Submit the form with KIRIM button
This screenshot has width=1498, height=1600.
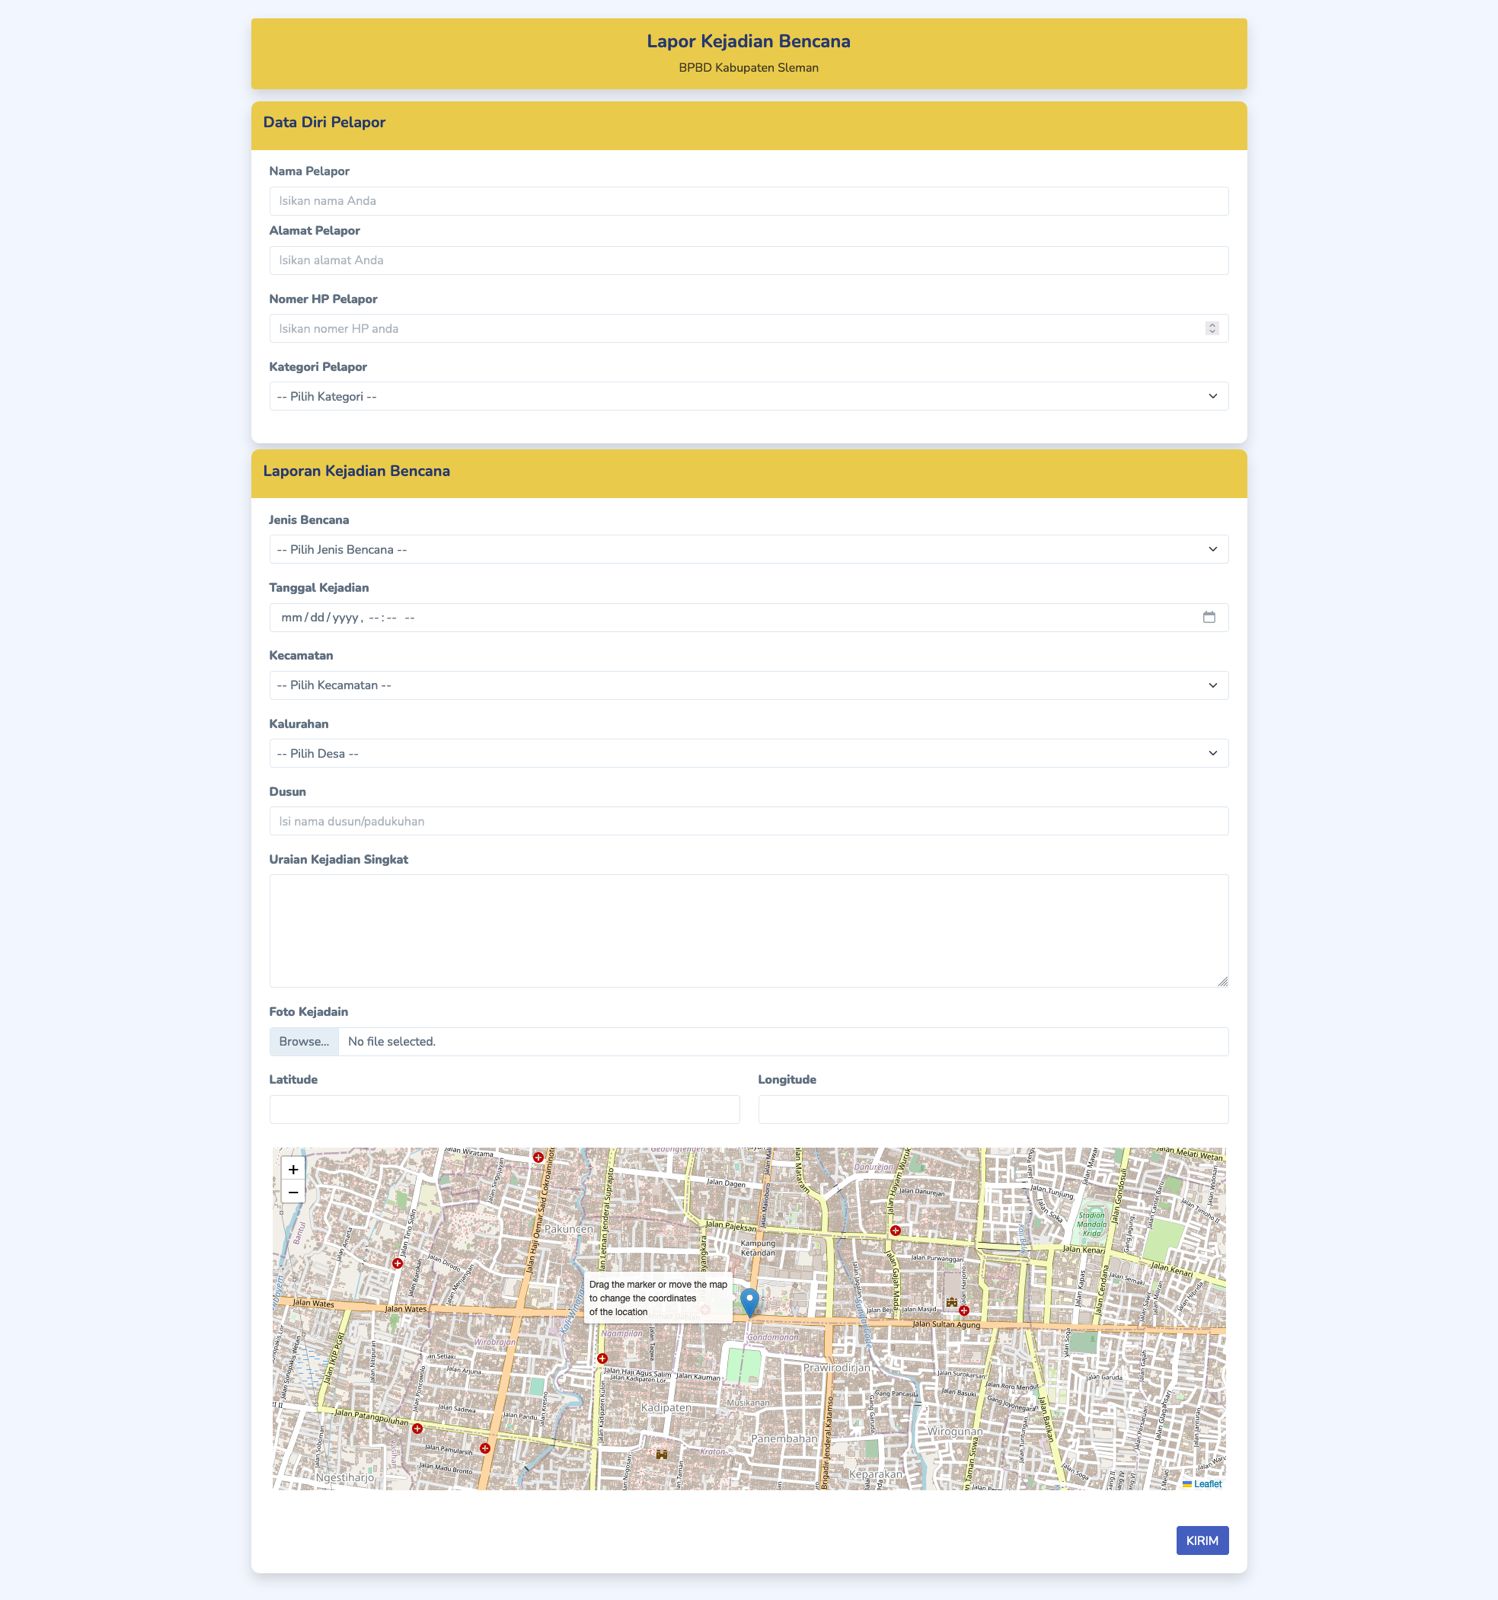[1202, 1541]
